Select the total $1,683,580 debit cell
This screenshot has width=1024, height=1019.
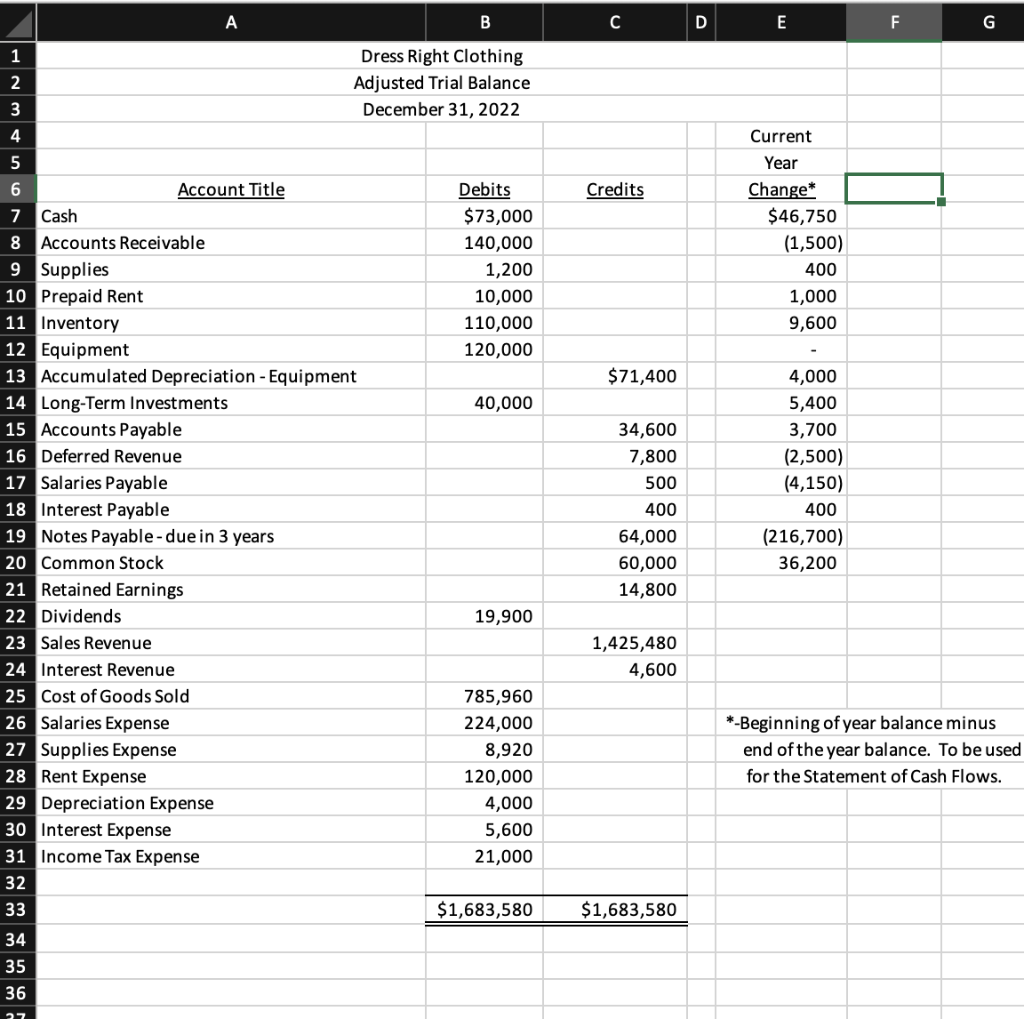point(484,909)
